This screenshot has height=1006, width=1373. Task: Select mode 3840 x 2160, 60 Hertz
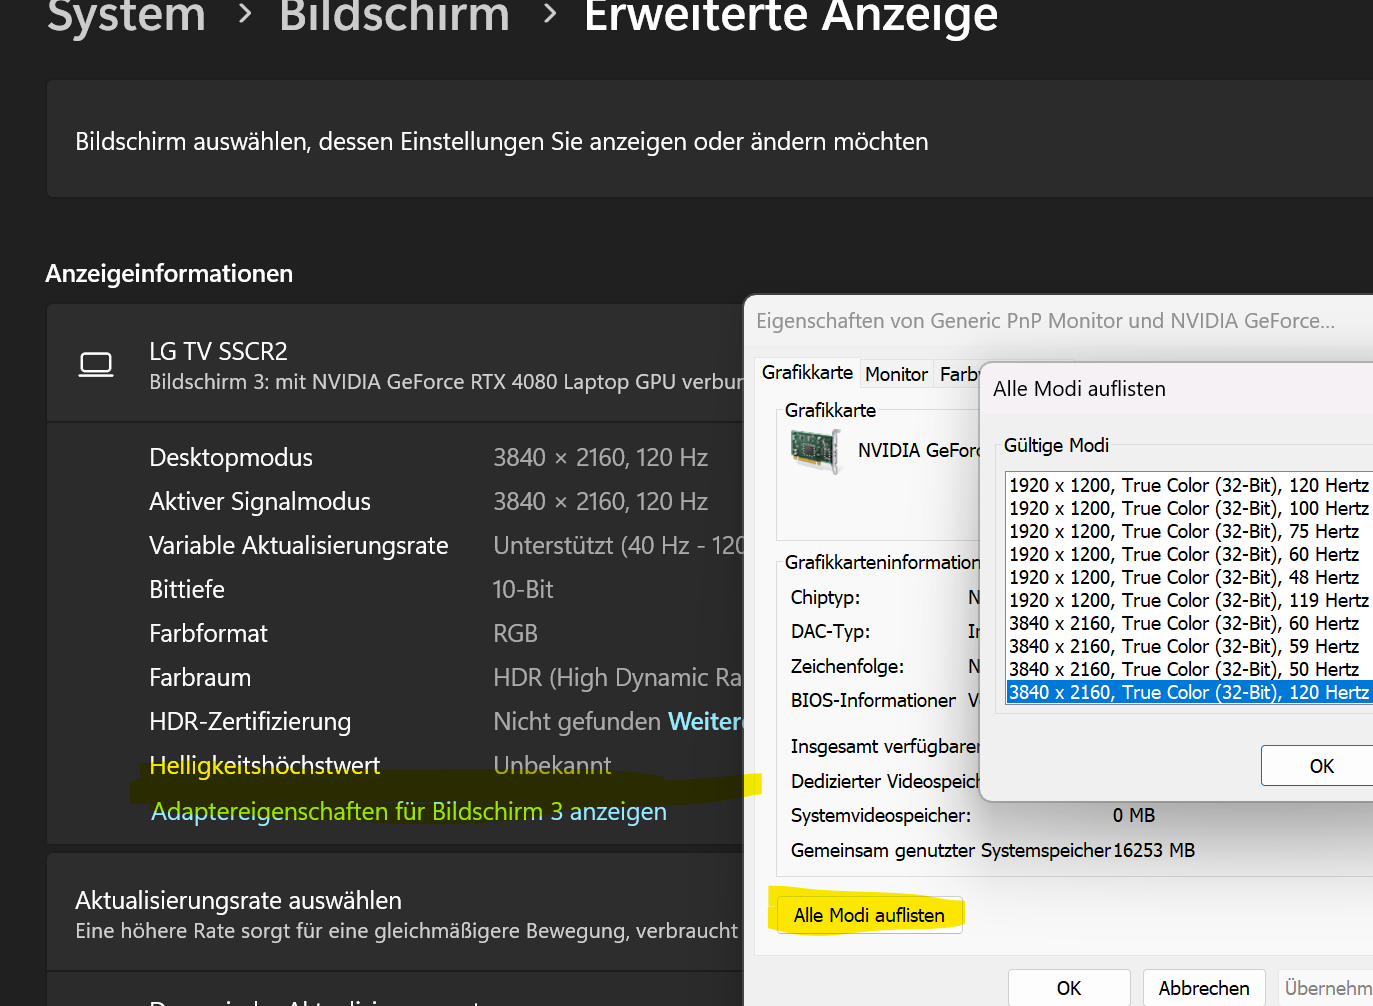click(1189, 623)
